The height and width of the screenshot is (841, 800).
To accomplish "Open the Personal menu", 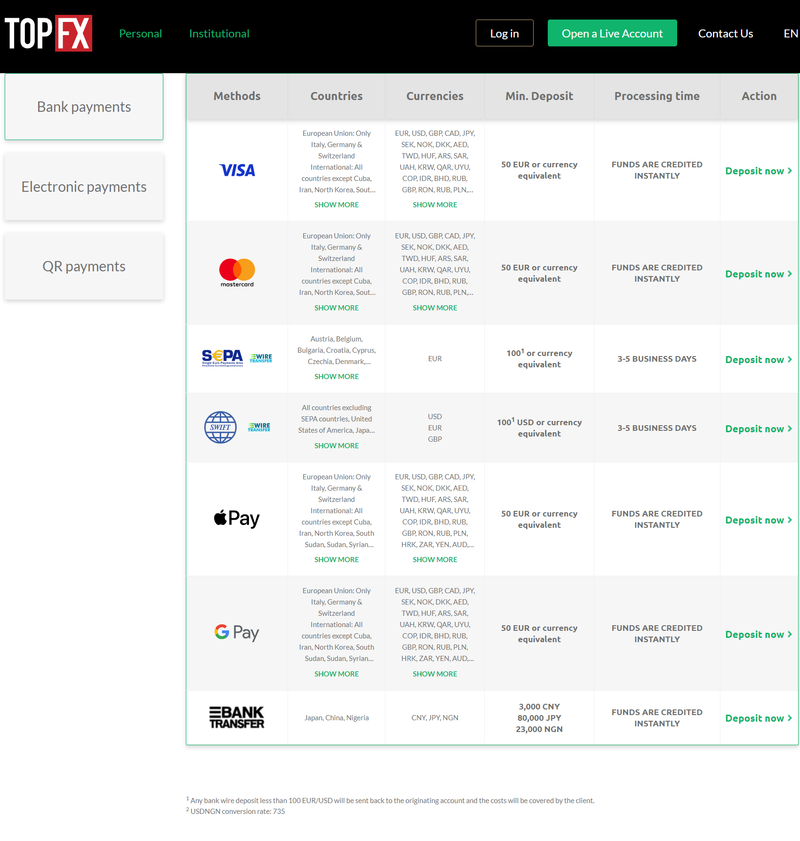I will coord(140,33).
